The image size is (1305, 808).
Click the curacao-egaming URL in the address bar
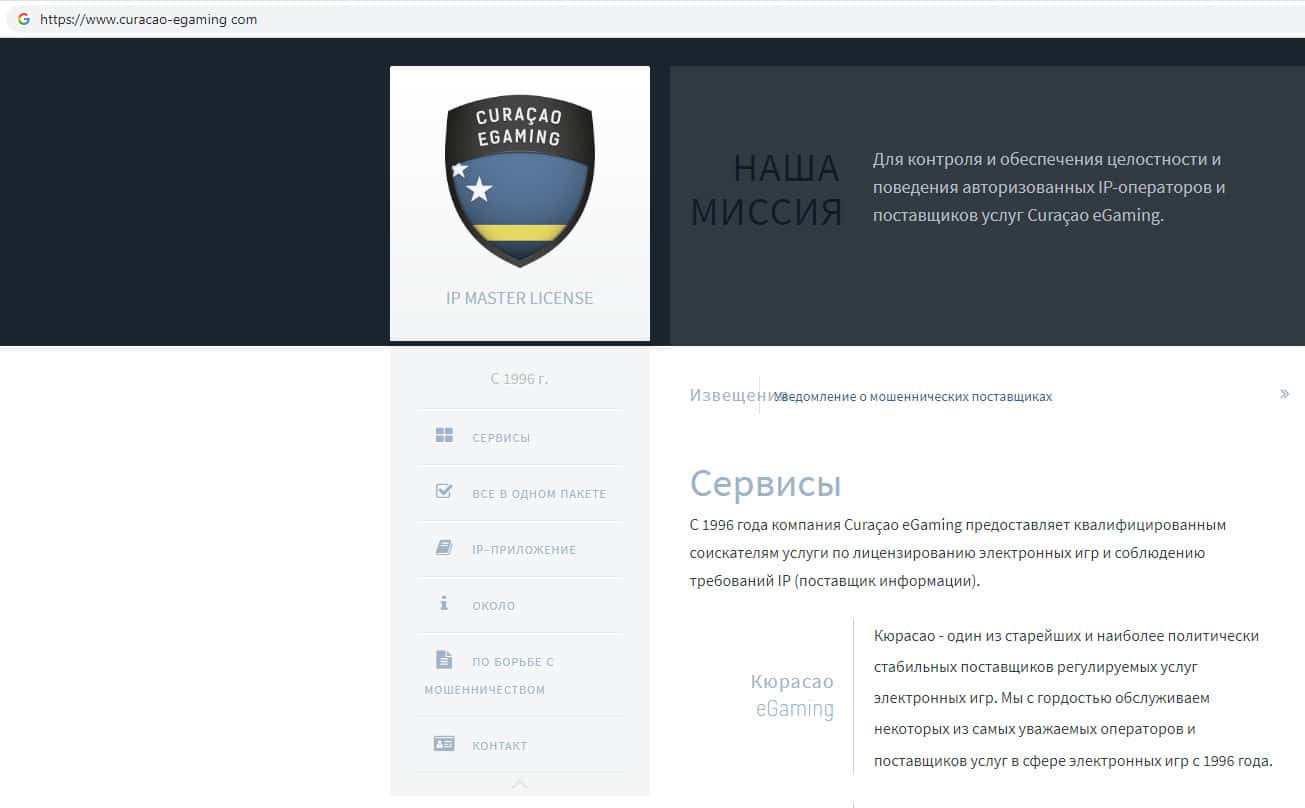click(148, 19)
